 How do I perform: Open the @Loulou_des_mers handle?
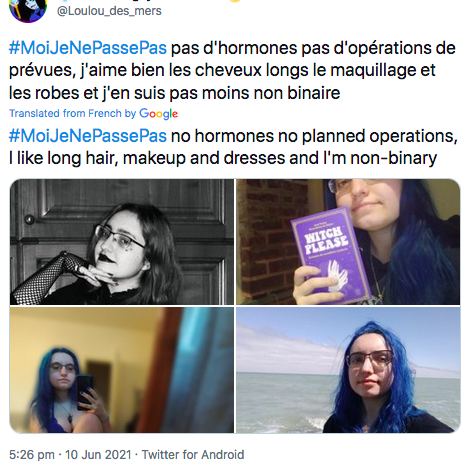(x=109, y=11)
